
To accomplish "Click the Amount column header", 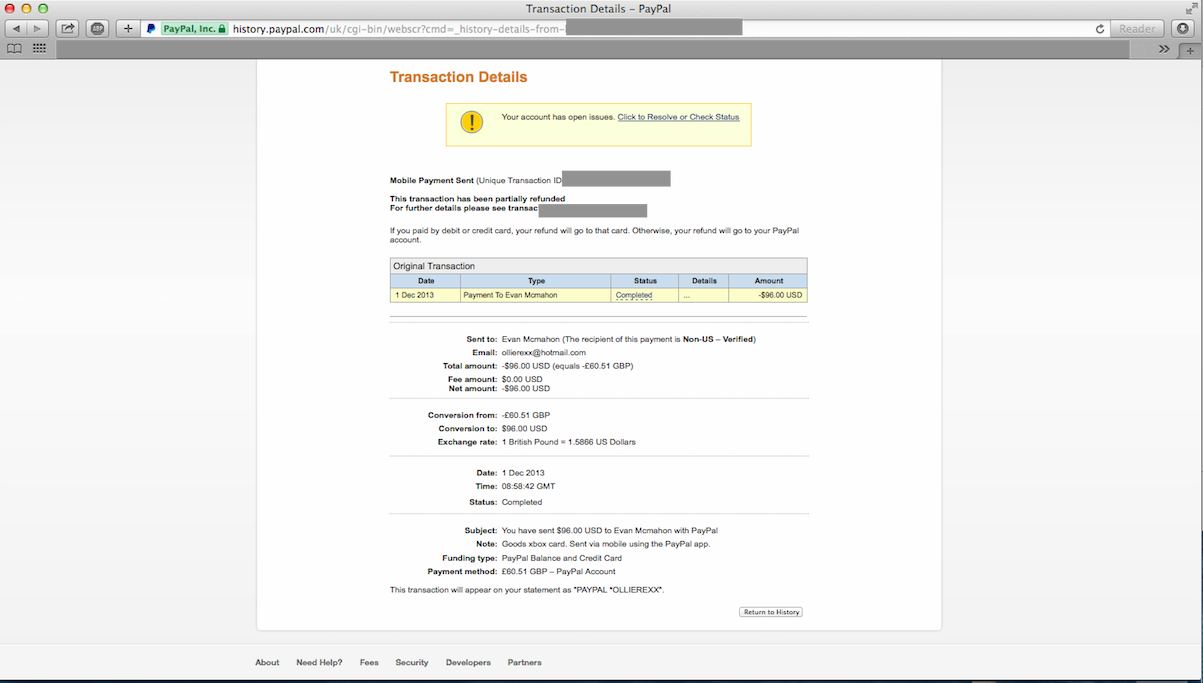I will [x=769, y=281].
